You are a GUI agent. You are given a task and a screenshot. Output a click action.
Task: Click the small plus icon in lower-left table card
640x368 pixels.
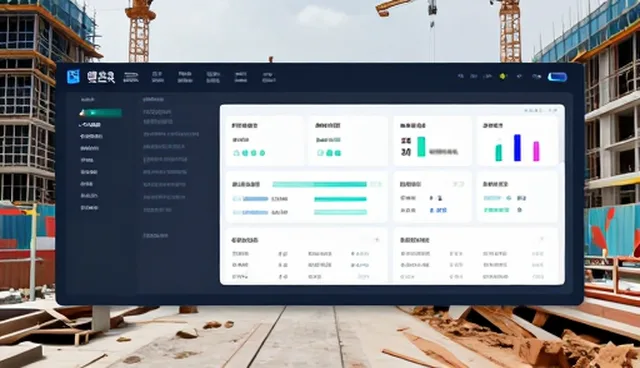(377, 240)
